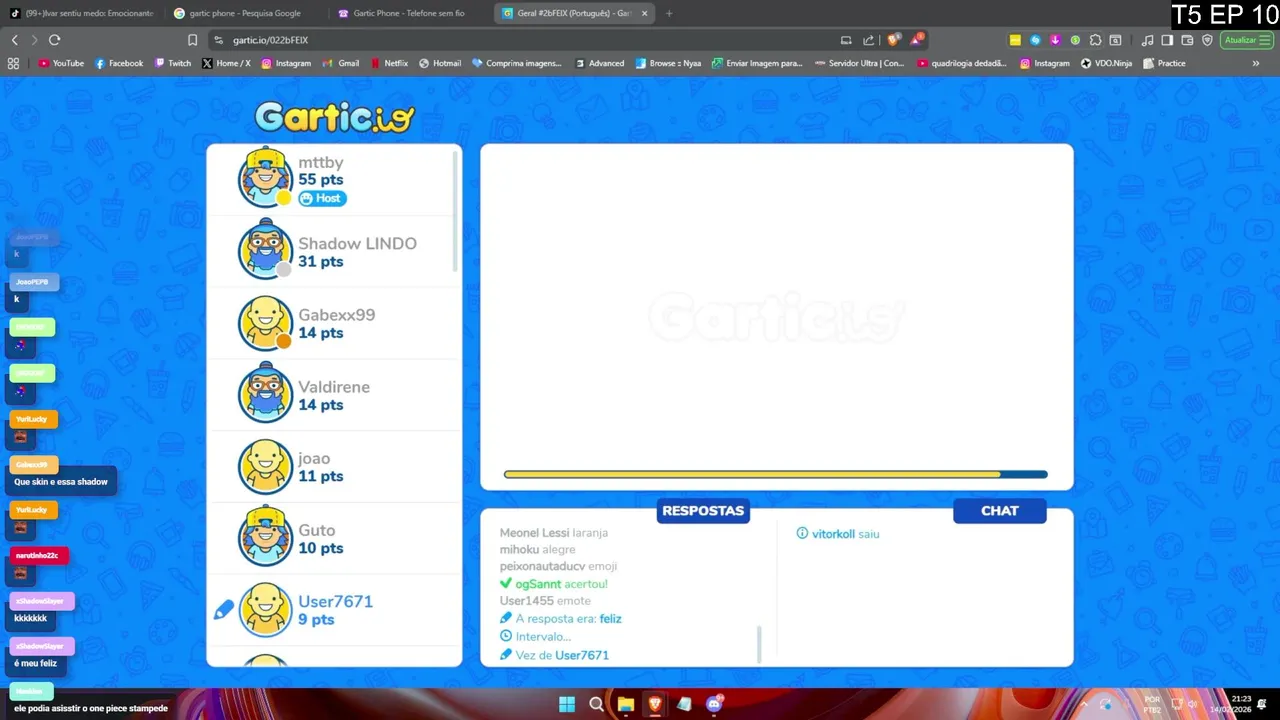Image resolution: width=1280 pixels, height=720 pixels.
Task: Click the Gartic.io logo
Action: 334,117
